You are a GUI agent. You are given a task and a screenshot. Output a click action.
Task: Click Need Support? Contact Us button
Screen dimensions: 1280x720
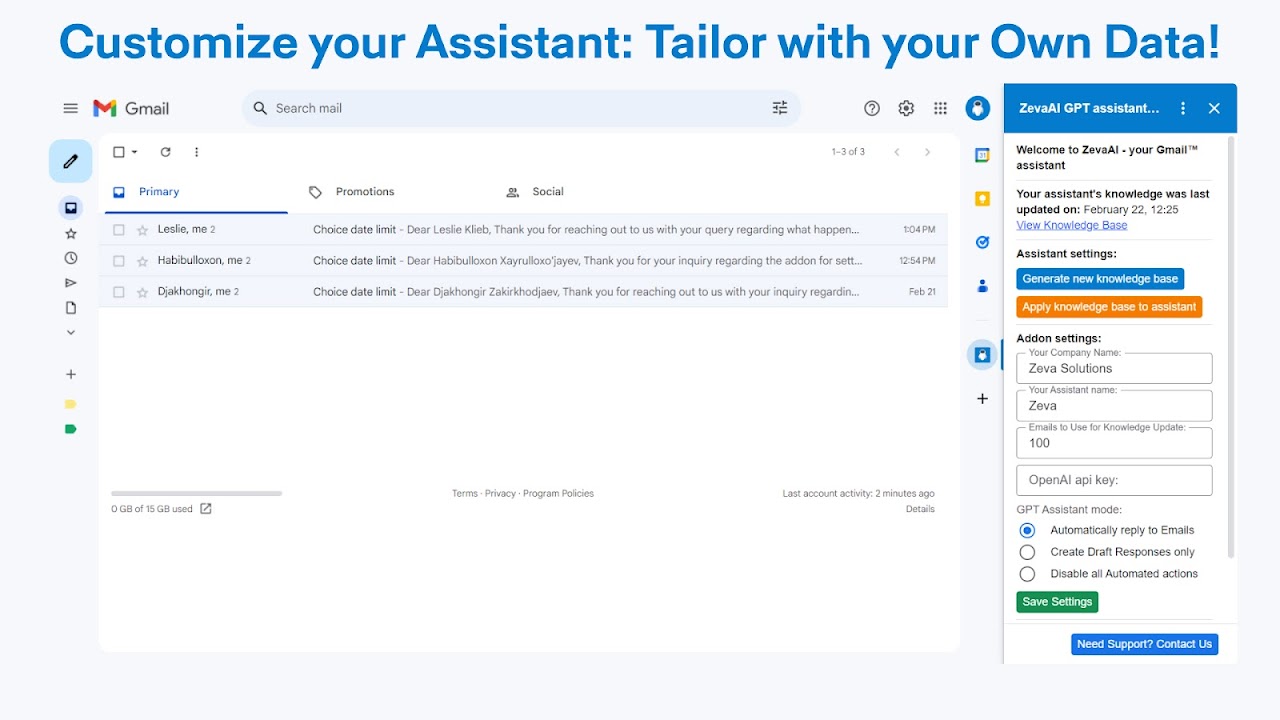tap(1144, 644)
